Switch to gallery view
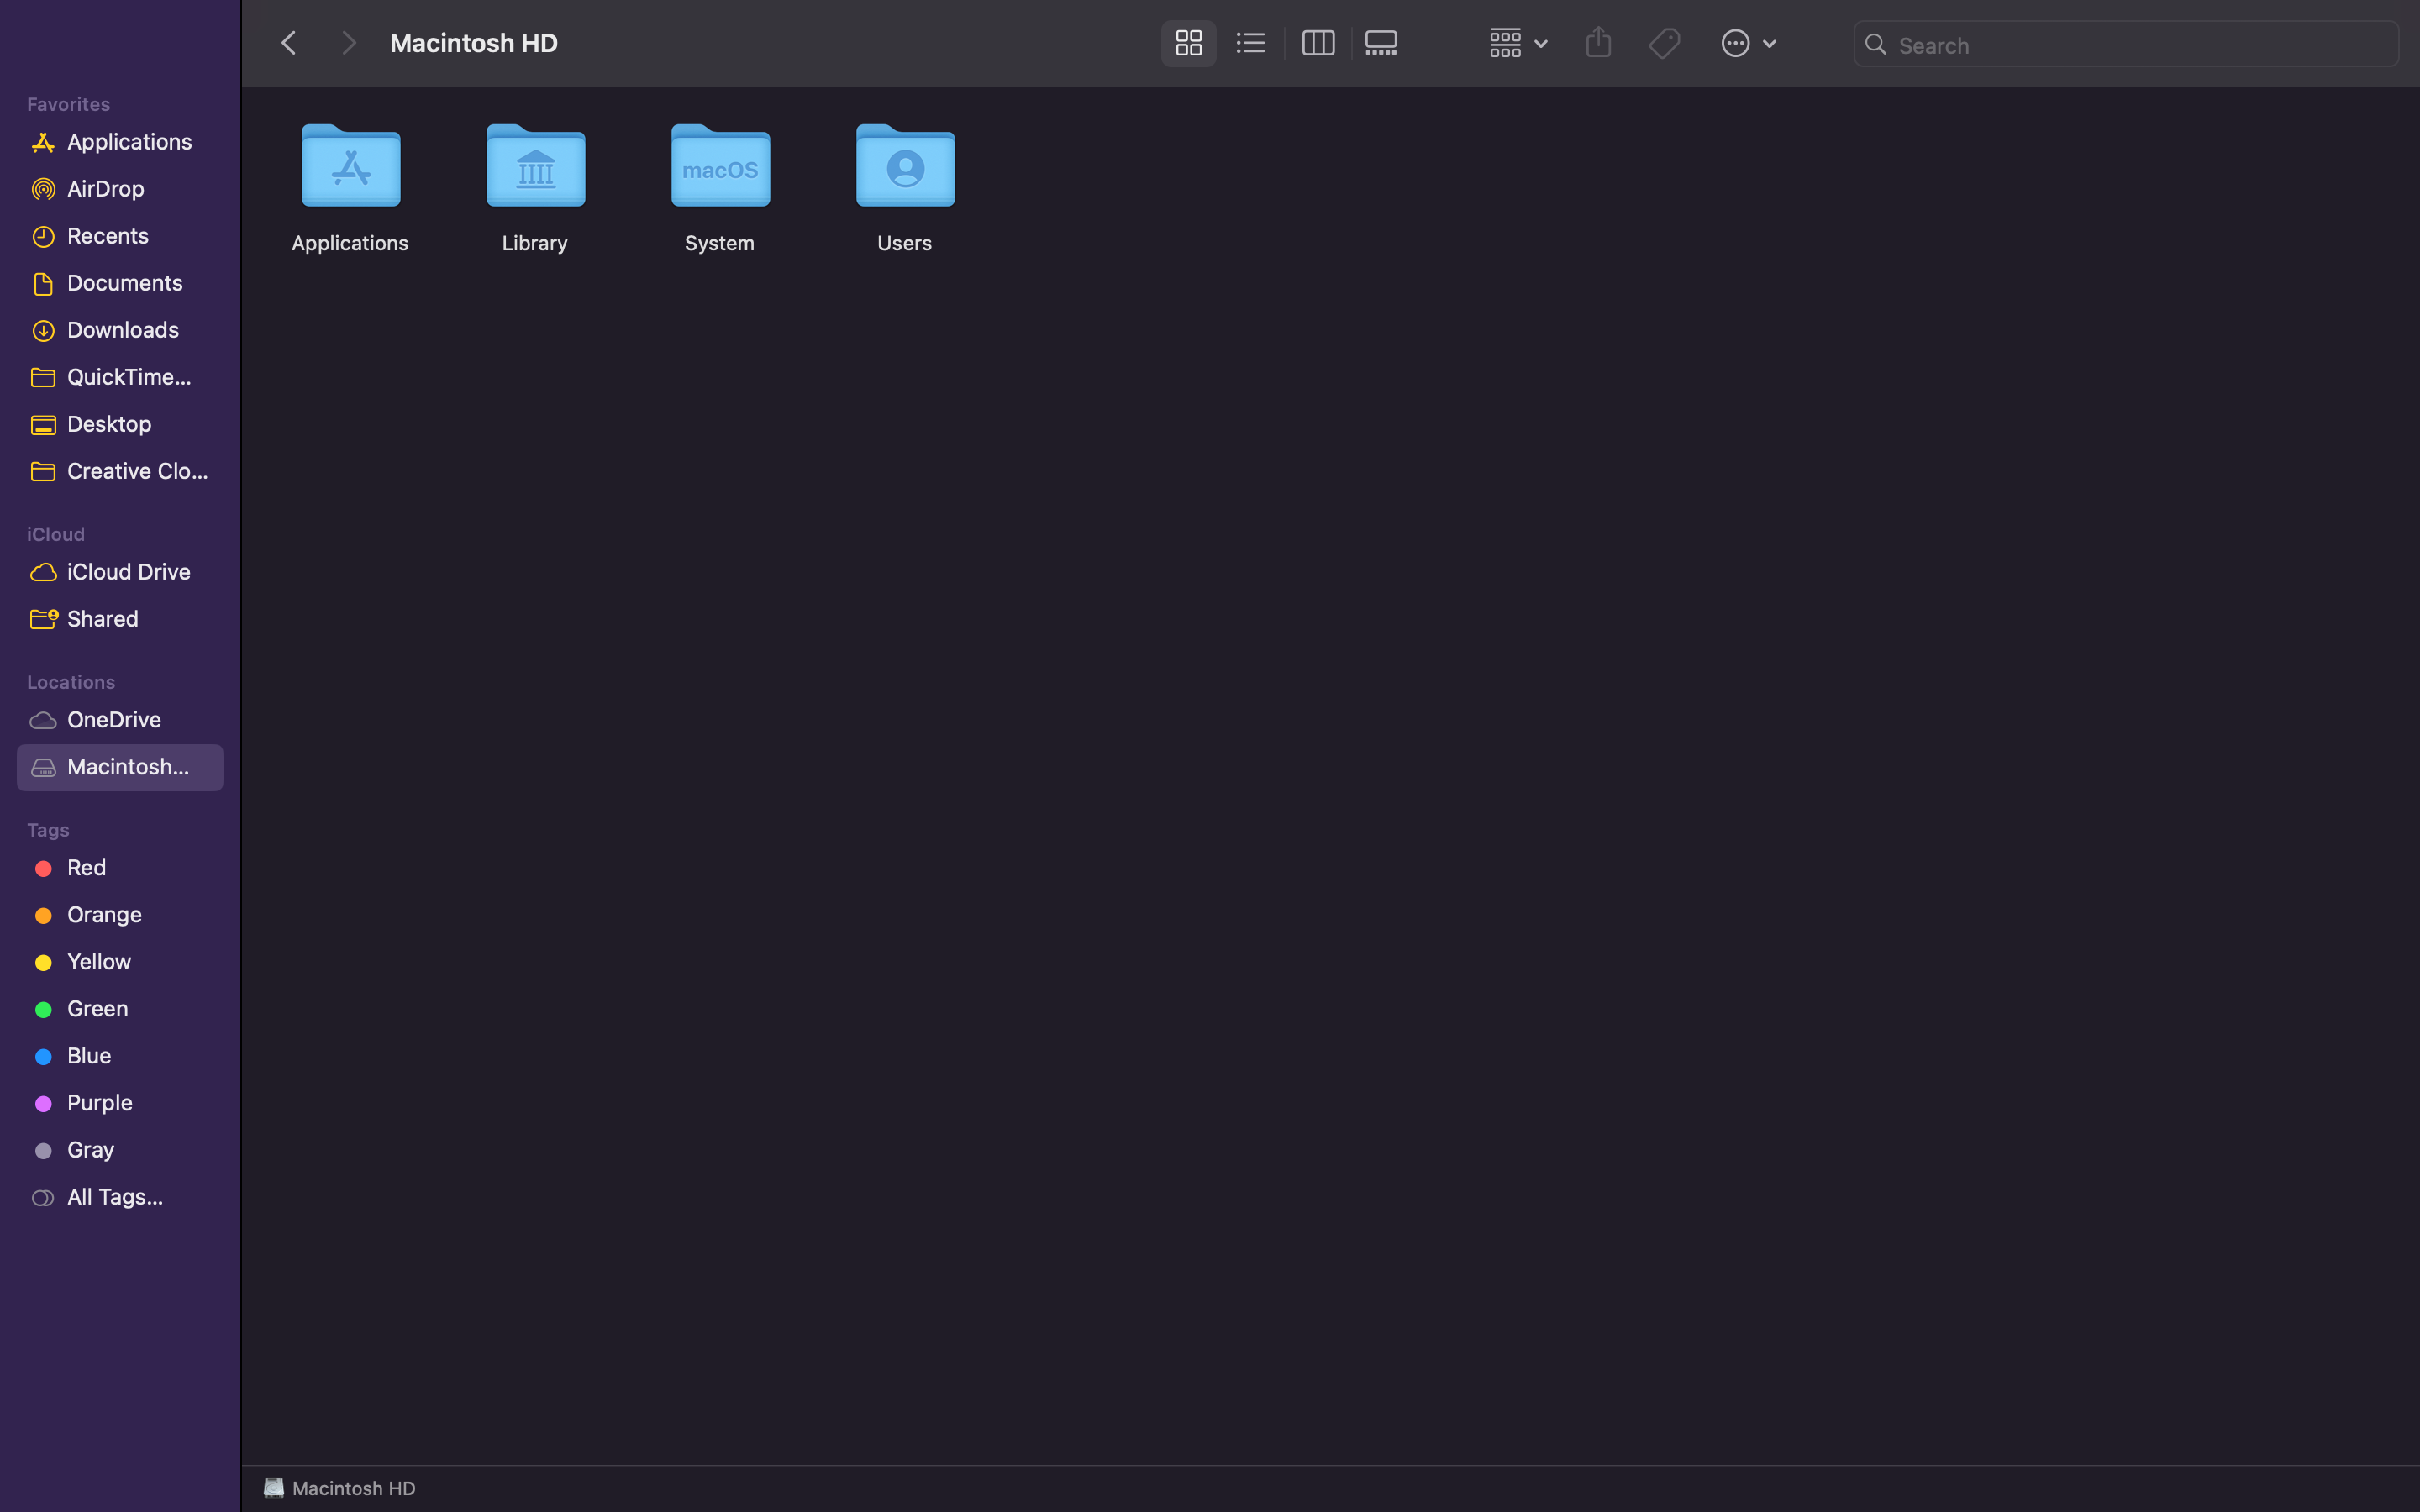The width and height of the screenshot is (2420, 1512). click(x=1381, y=43)
